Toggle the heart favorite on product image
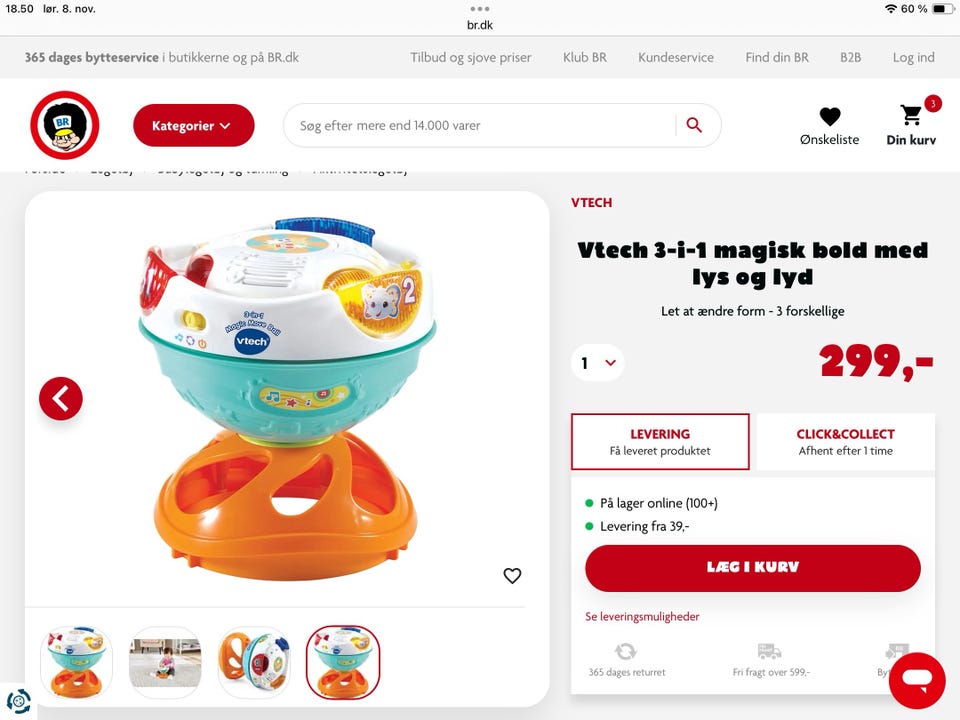Image resolution: width=960 pixels, height=720 pixels. point(512,576)
